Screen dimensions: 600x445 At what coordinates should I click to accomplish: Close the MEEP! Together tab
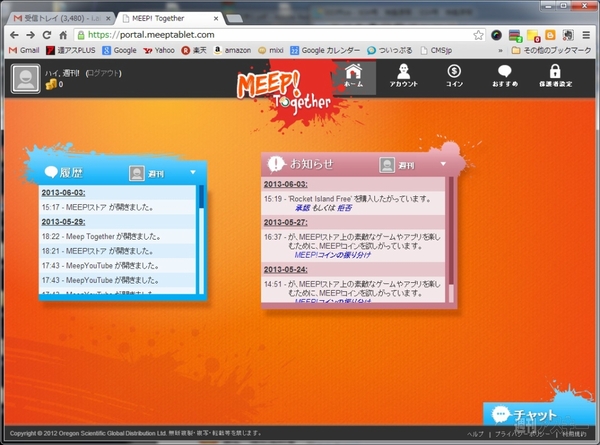[x=216, y=18]
